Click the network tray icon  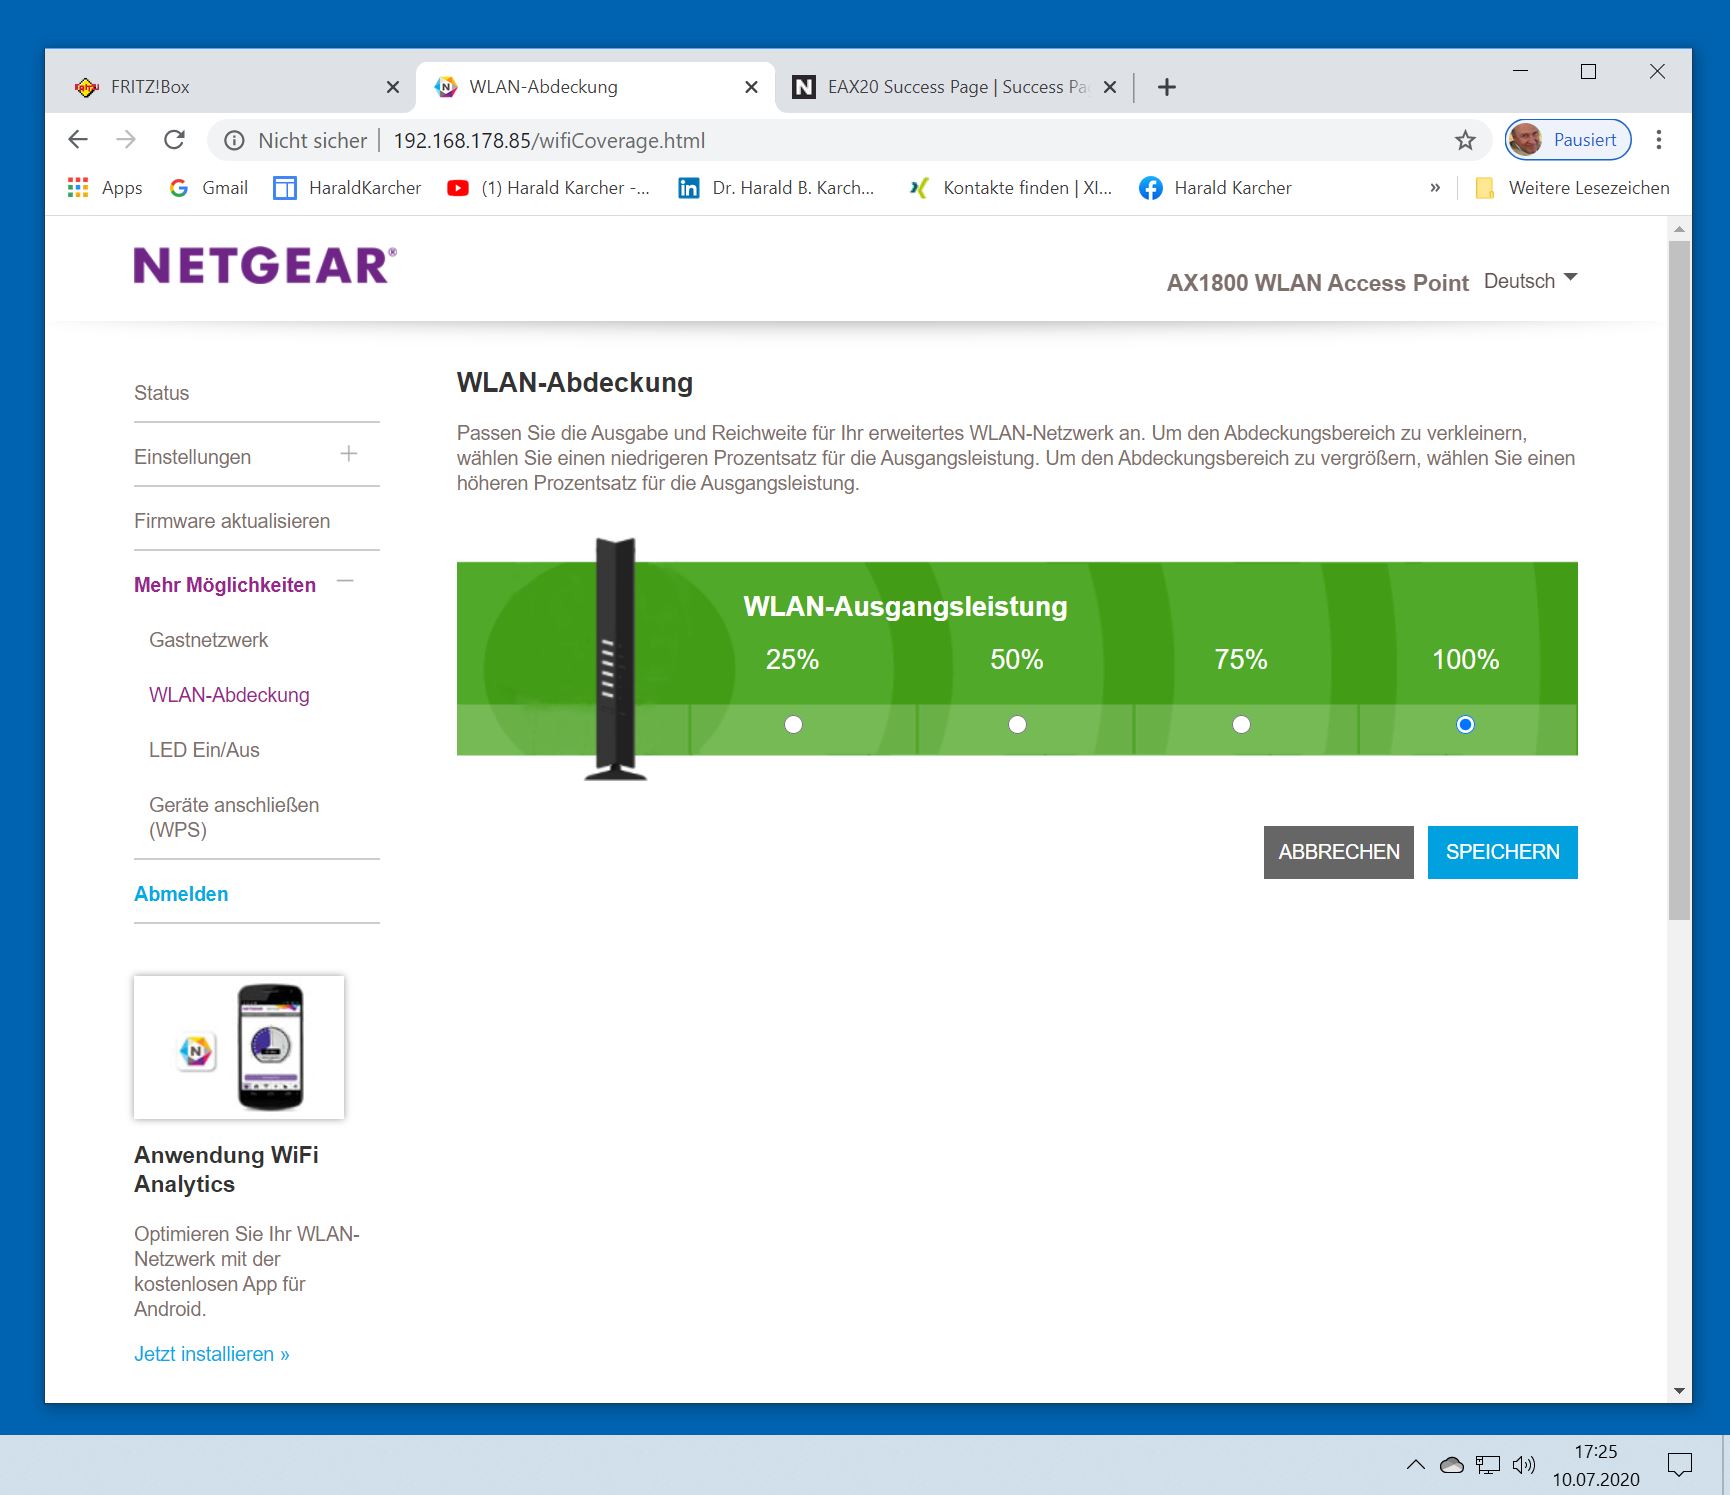coord(1488,1465)
